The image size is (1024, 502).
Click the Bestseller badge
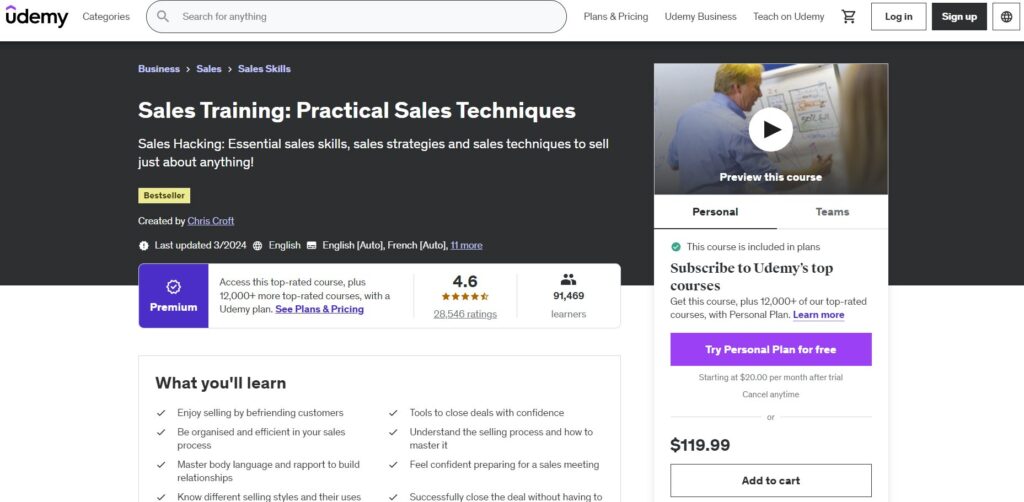coord(164,195)
